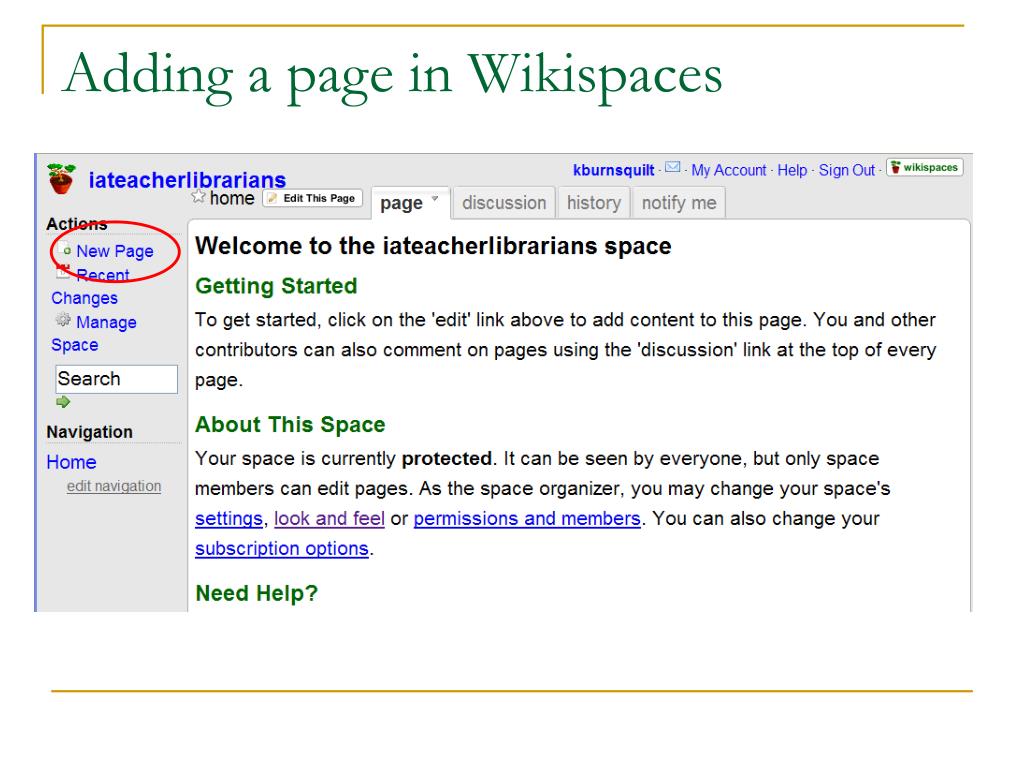Go to Home in Navigation
The image size is (1024, 768).
[71, 462]
